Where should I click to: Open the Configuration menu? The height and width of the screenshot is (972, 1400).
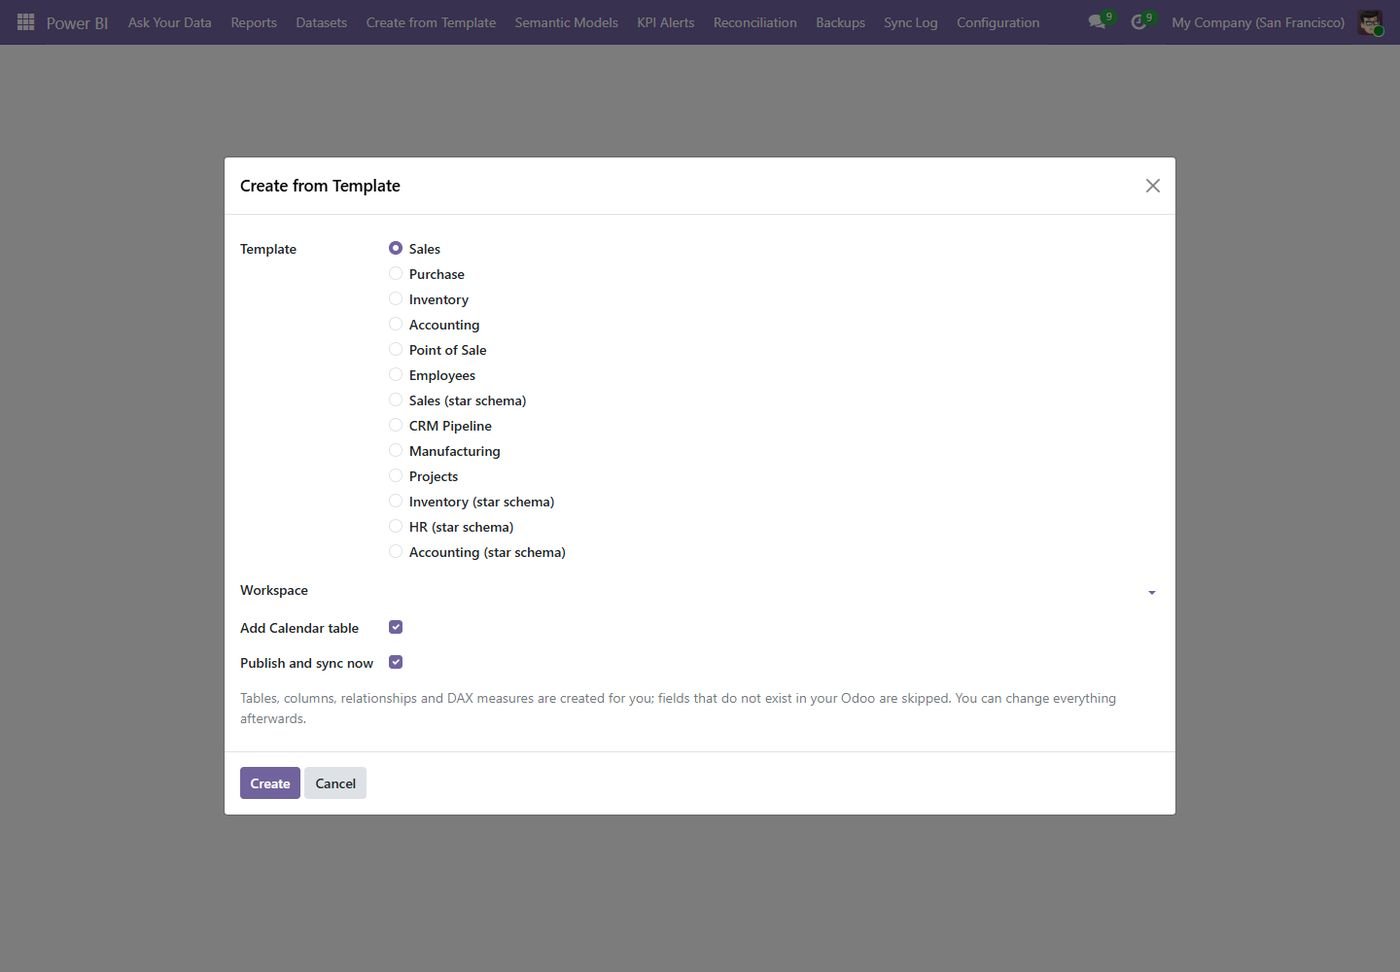pos(998,22)
